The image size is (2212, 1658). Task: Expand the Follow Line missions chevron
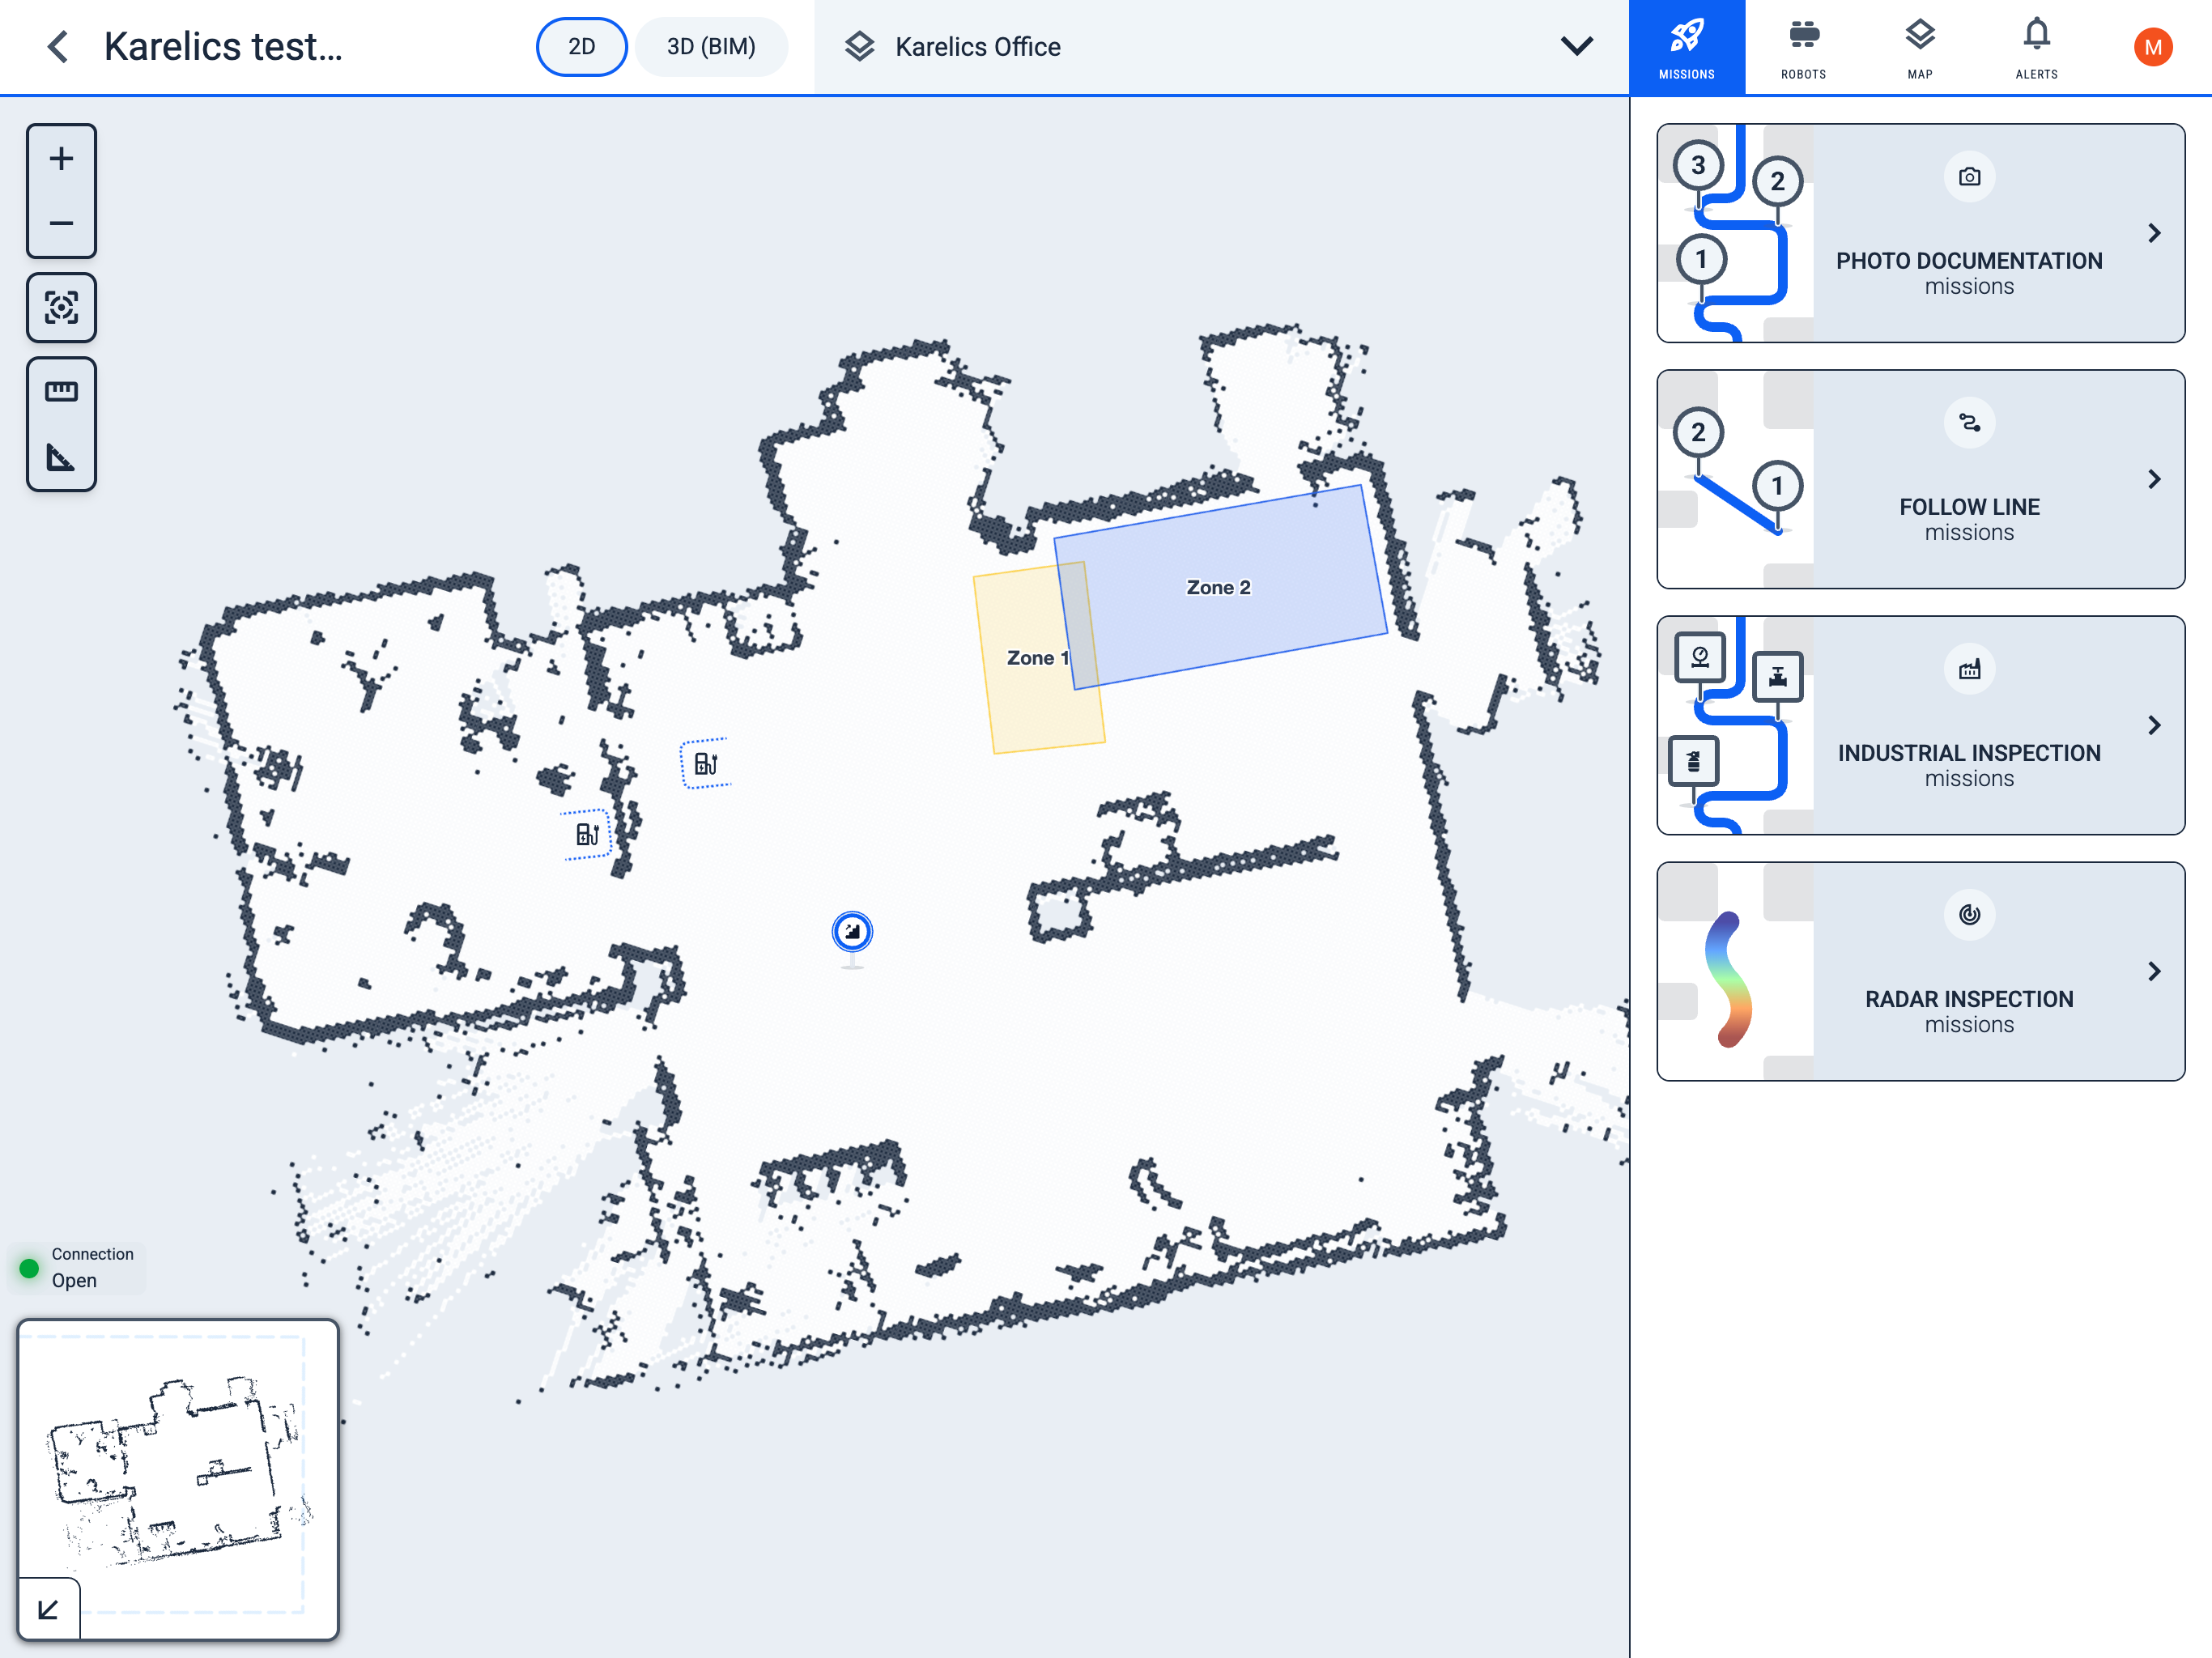(2154, 480)
